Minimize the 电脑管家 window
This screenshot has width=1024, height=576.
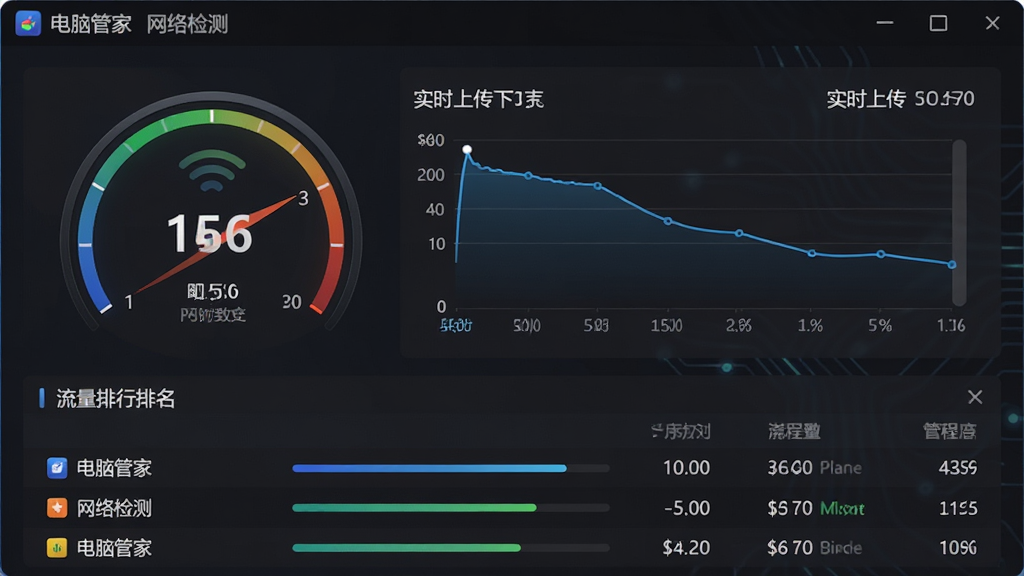(x=885, y=23)
